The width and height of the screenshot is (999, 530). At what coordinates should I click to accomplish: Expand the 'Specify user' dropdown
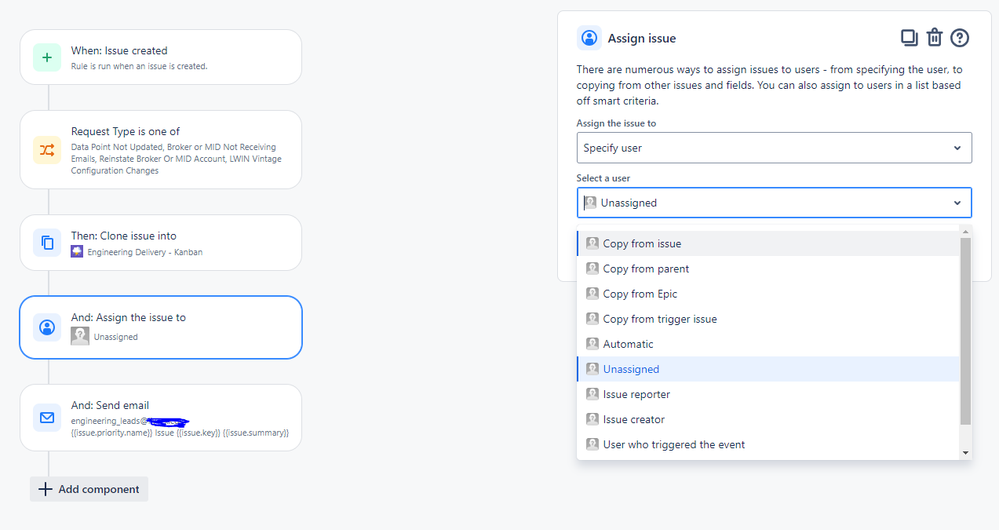click(774, 148)
